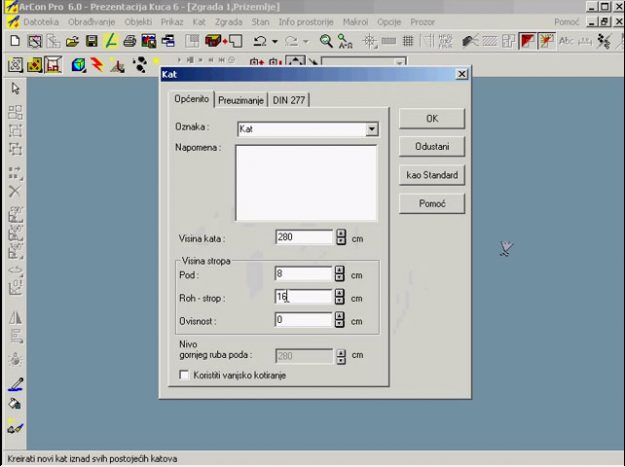This screenshot has width=625, height=467.
Task: Click the Undo arrow icon
Action: (x=260, y=41)
